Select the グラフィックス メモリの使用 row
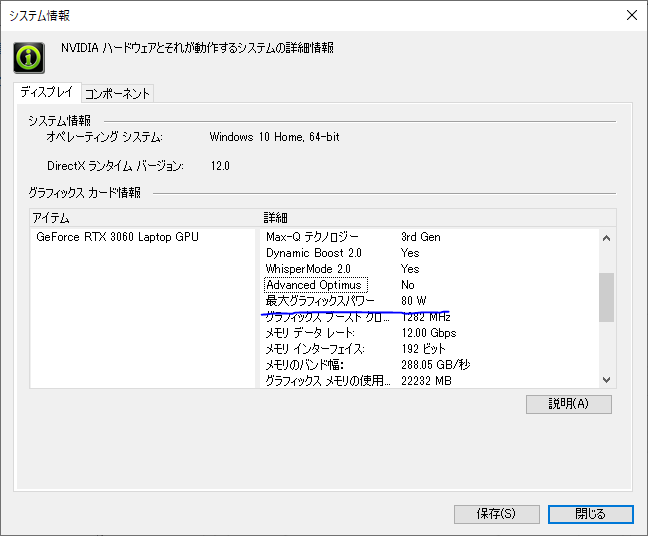The width and height of the screenshot is (648, 536). point(430,381)
